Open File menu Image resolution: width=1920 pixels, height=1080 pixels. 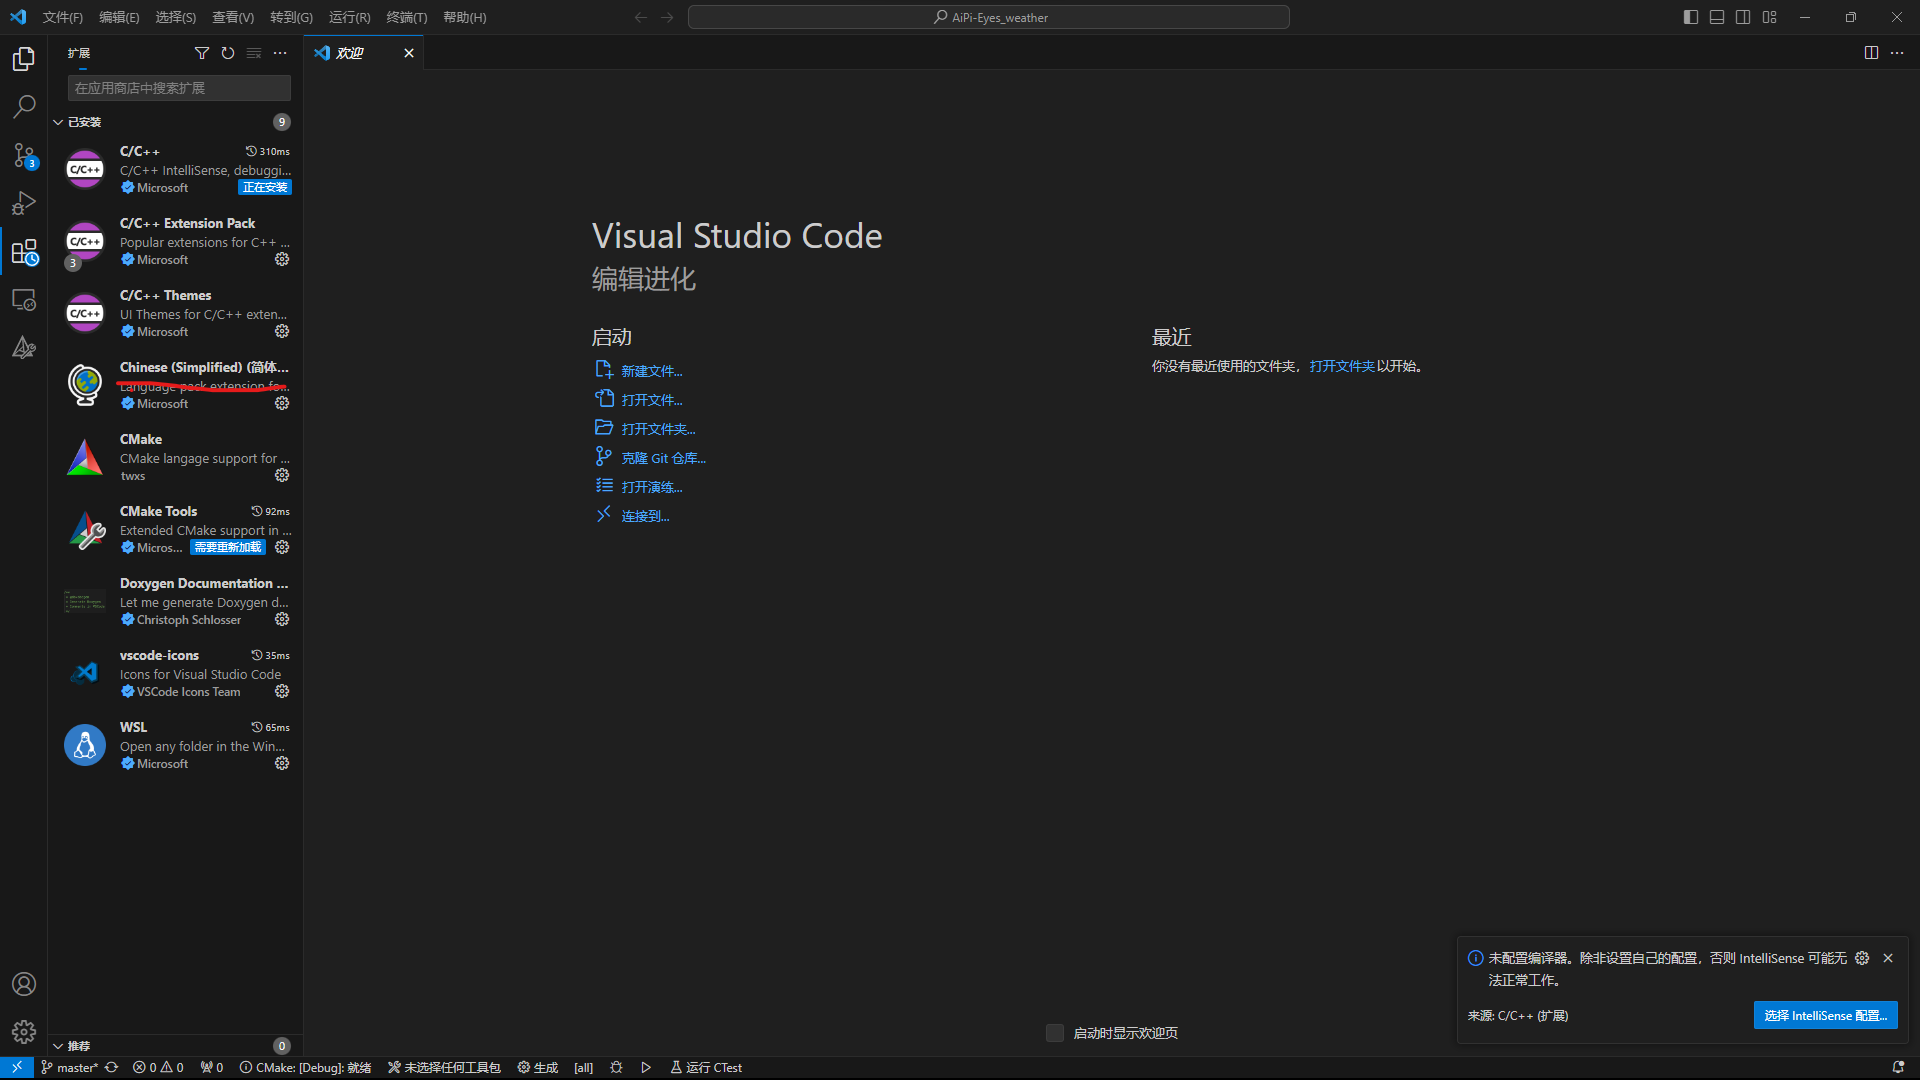(62, 17)
